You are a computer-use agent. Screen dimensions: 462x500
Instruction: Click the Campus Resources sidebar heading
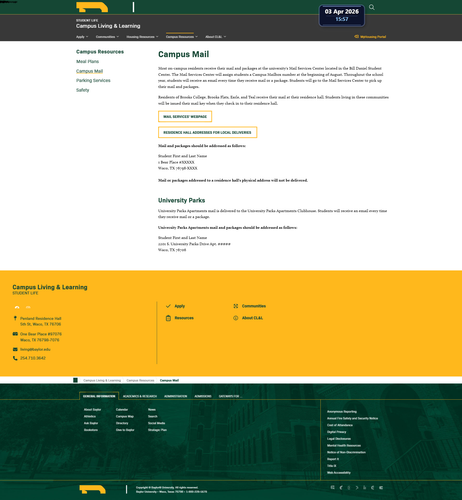coord(100,52)
